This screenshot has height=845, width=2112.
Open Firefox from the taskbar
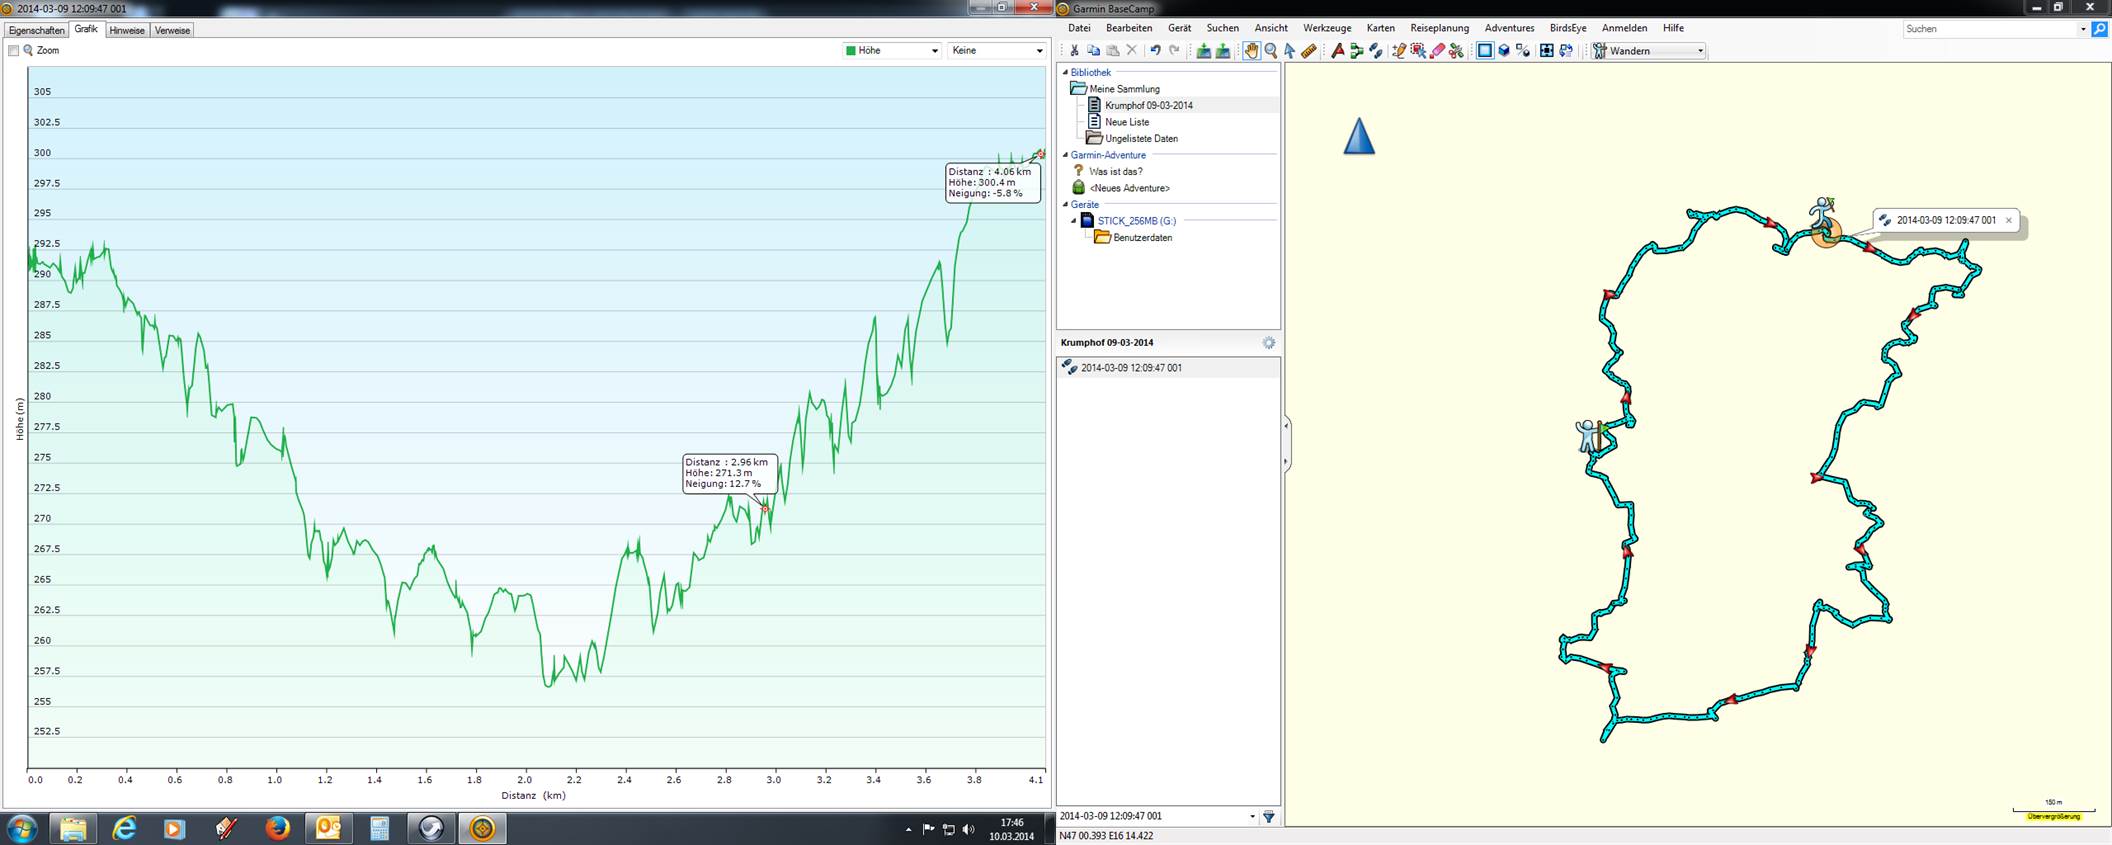point(277,828)
